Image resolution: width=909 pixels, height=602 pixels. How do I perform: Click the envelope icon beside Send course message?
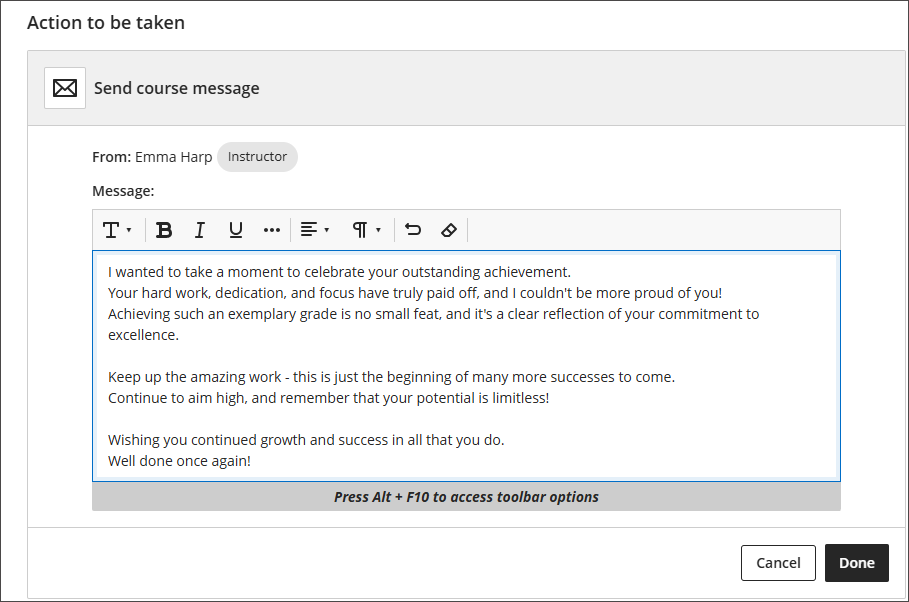[x=64, y=88]
